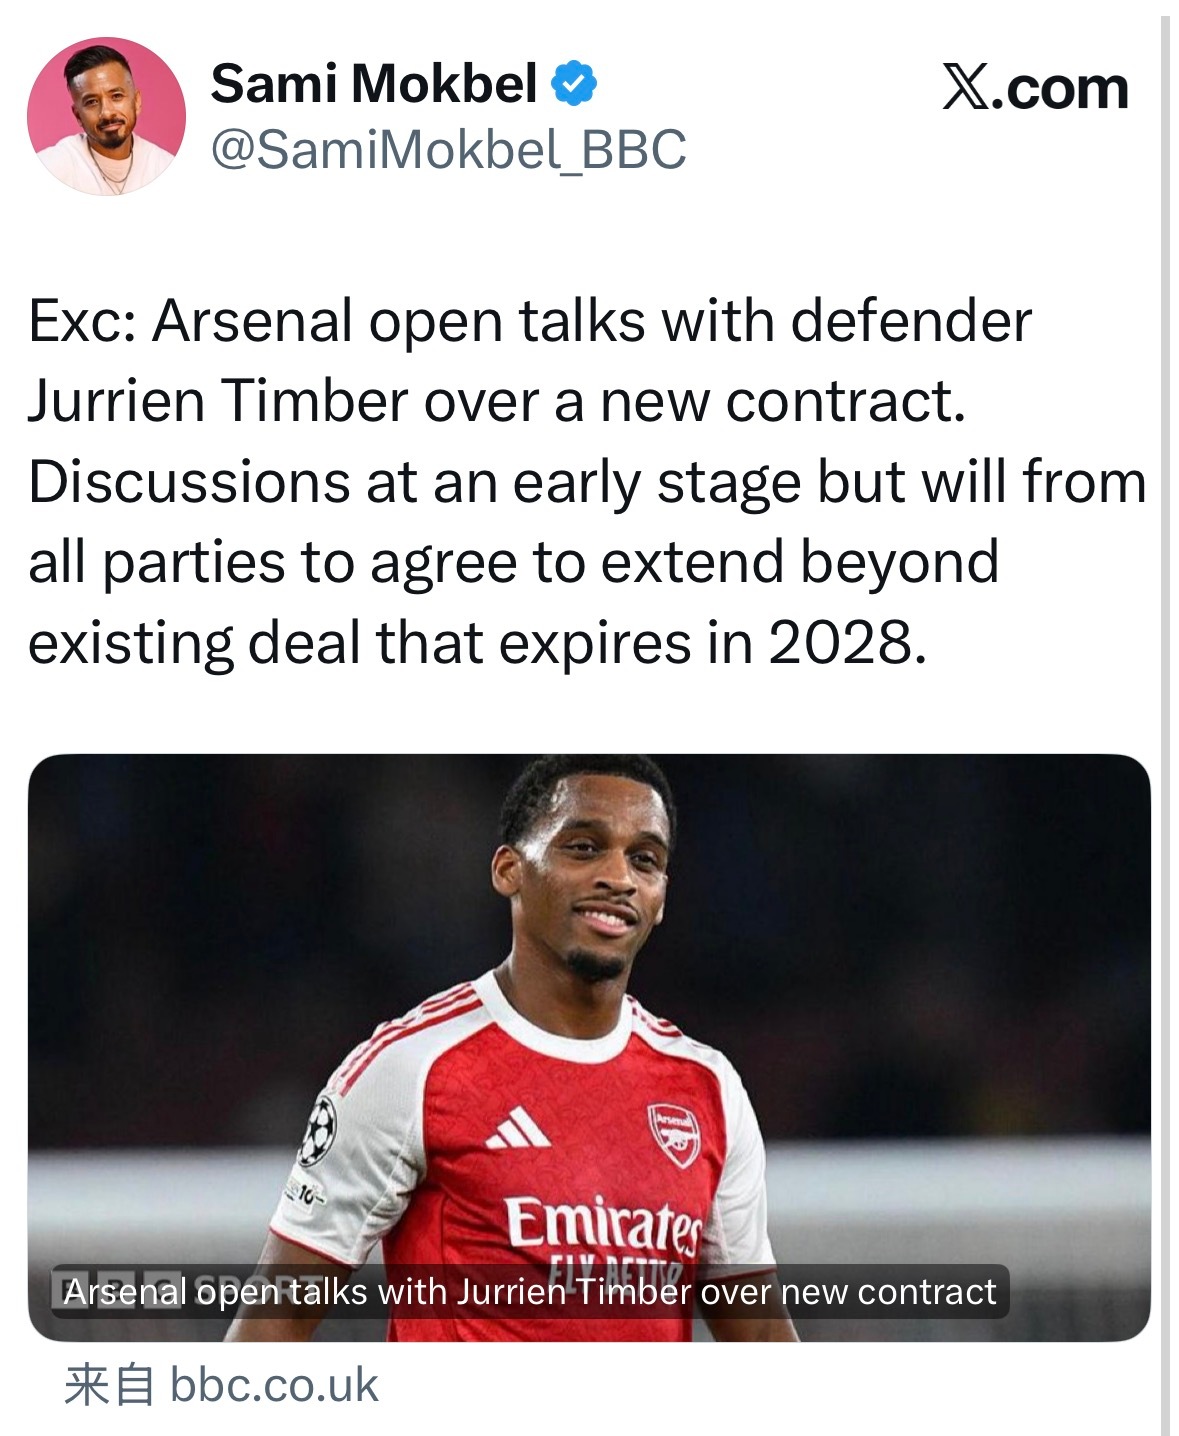Open the @SamiMokbel_BBC handle link
This screenshot has width=1179, height=1436.
point(448,150)
